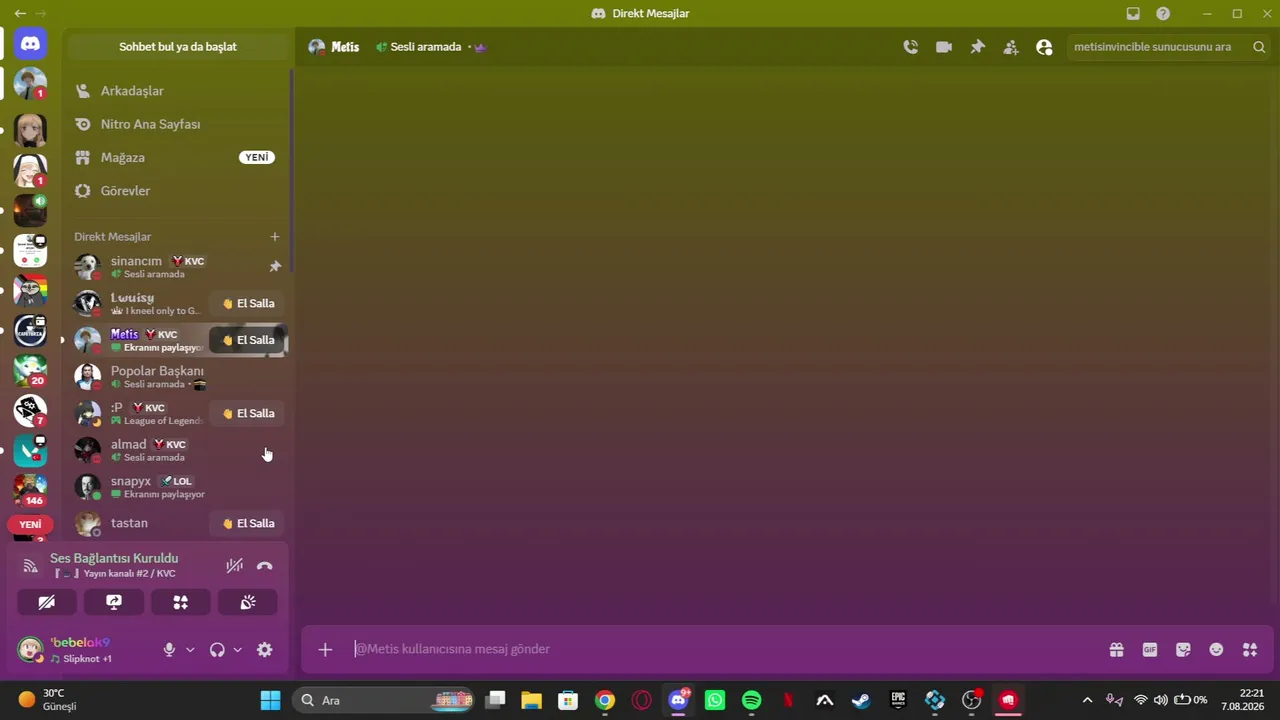Open the sticker picker
This screenshot has height=720, width=1280.
click(x=1183, y=650)
